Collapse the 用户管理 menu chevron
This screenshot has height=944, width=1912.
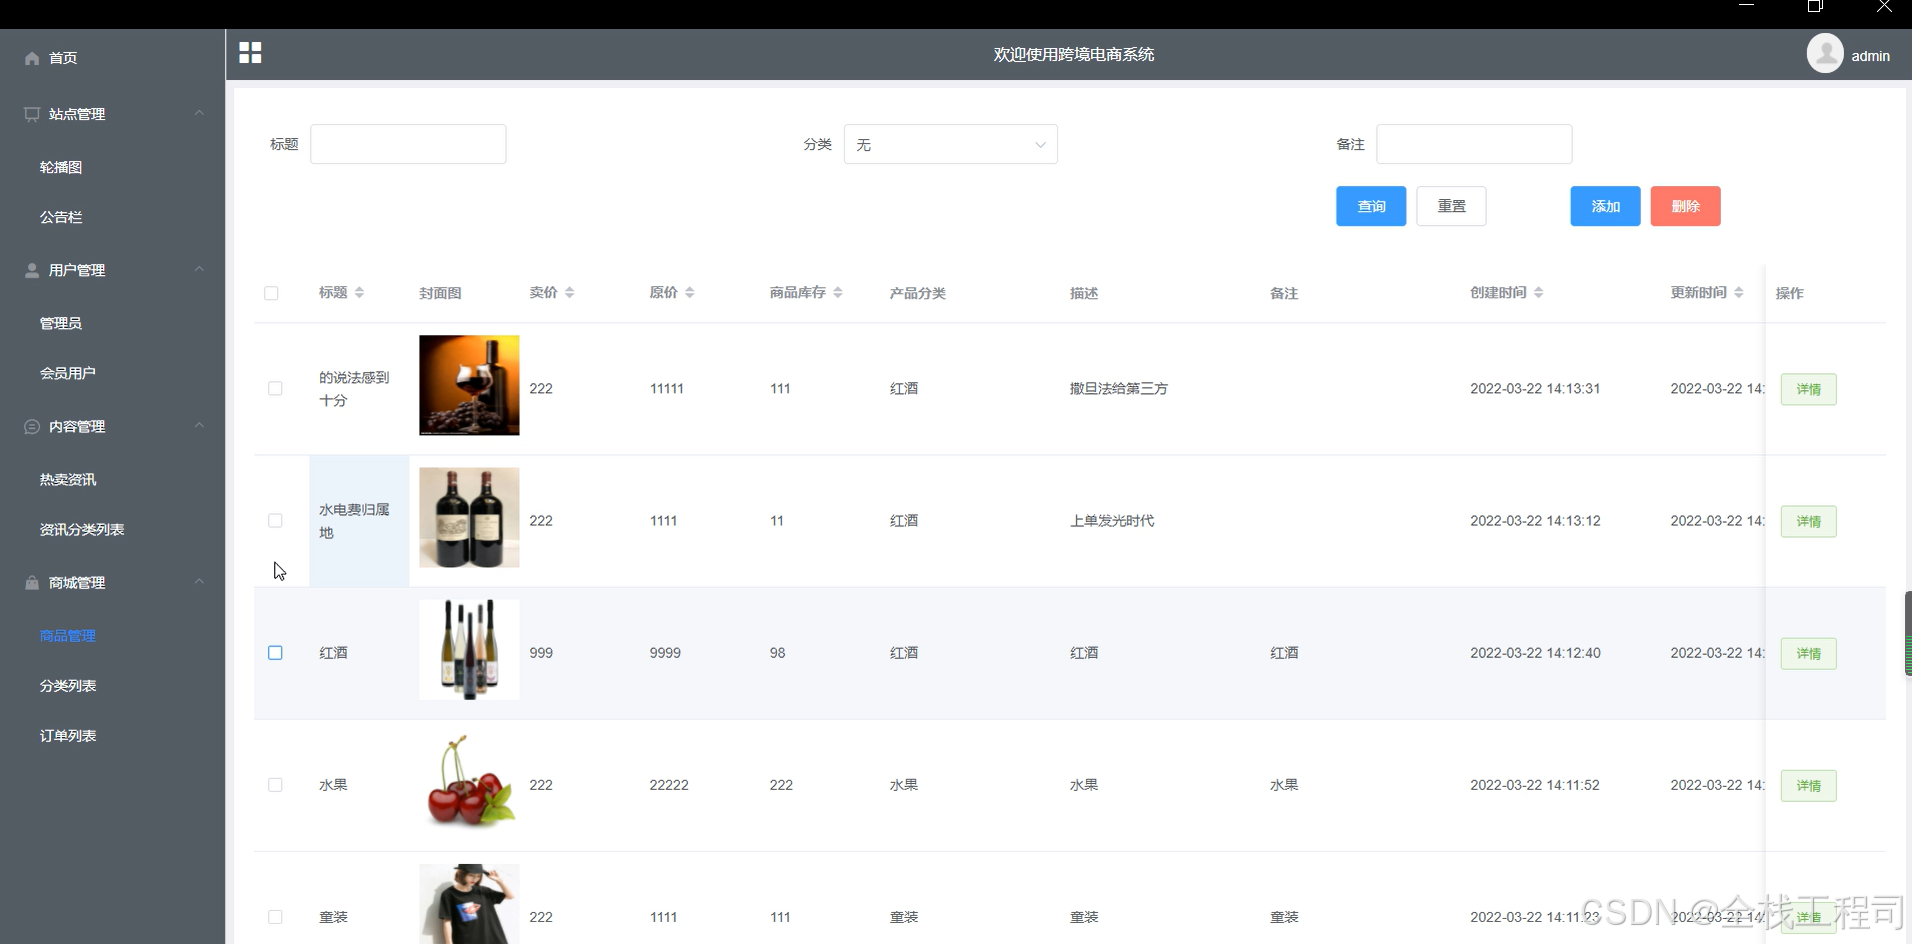coord(199,269)
